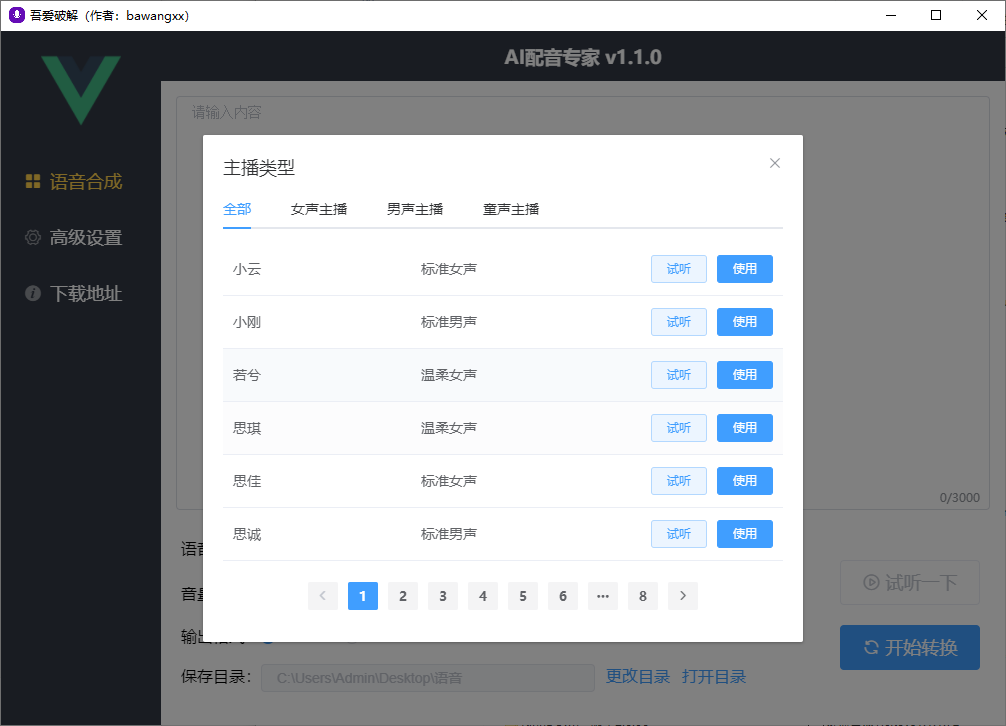Select page 1 in pagination

pos(362,596)
